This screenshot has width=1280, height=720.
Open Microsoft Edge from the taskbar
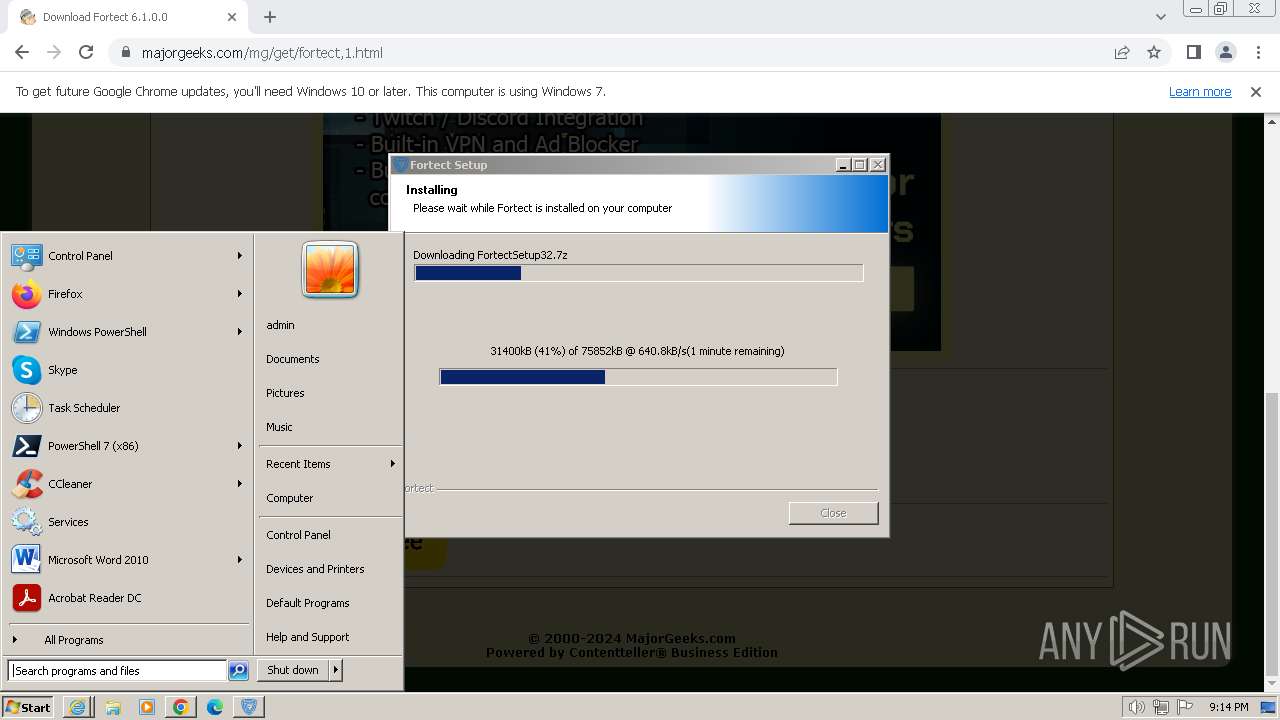(215, 707)
